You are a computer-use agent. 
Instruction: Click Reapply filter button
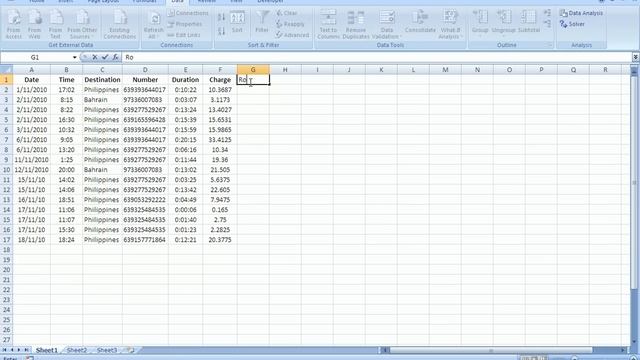(x=290, y=24)
